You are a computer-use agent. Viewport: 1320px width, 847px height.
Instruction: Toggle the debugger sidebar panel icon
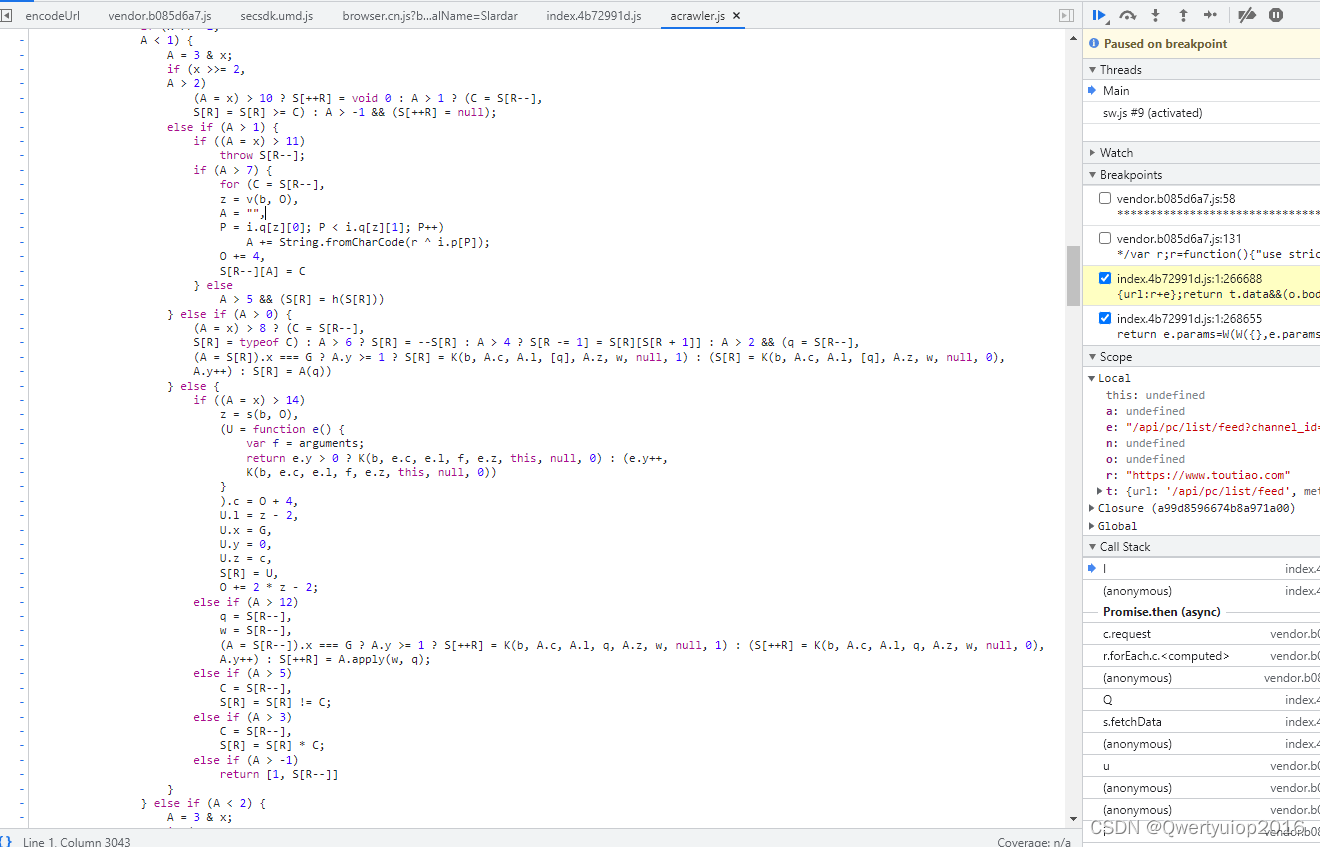coord(1067,16)
